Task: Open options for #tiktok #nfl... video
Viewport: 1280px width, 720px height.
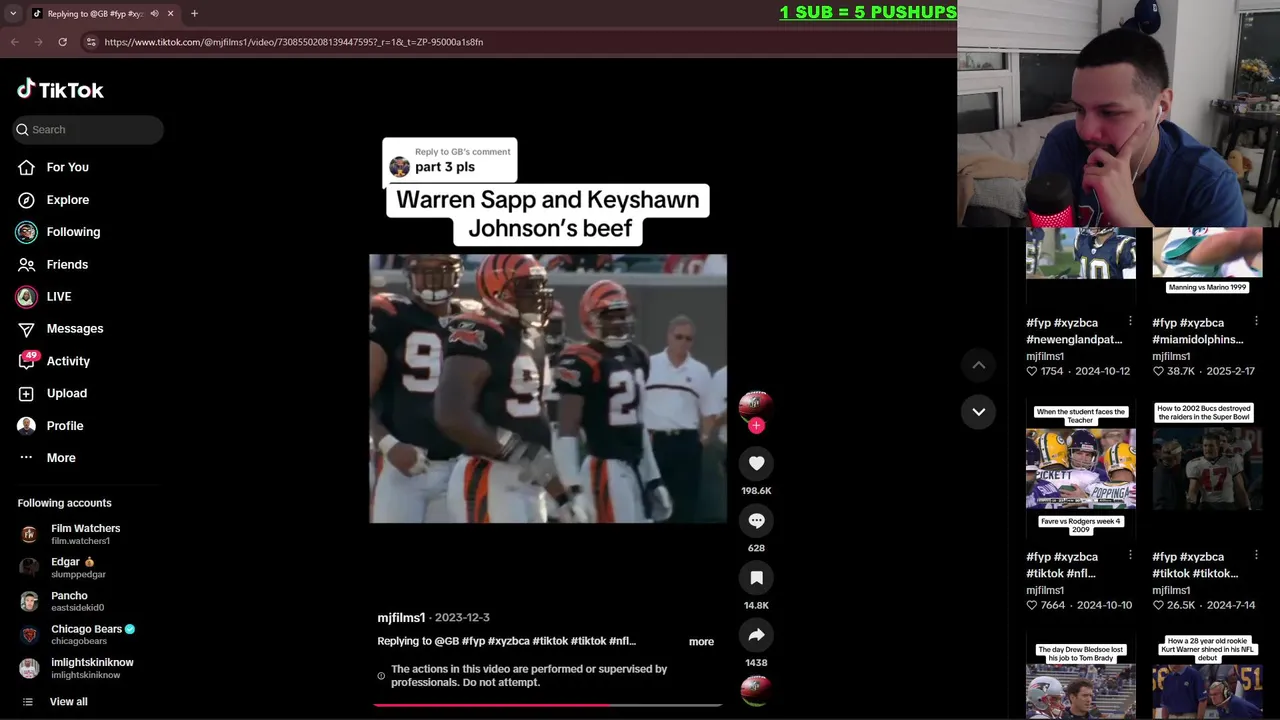Action: coord(1130,555)
